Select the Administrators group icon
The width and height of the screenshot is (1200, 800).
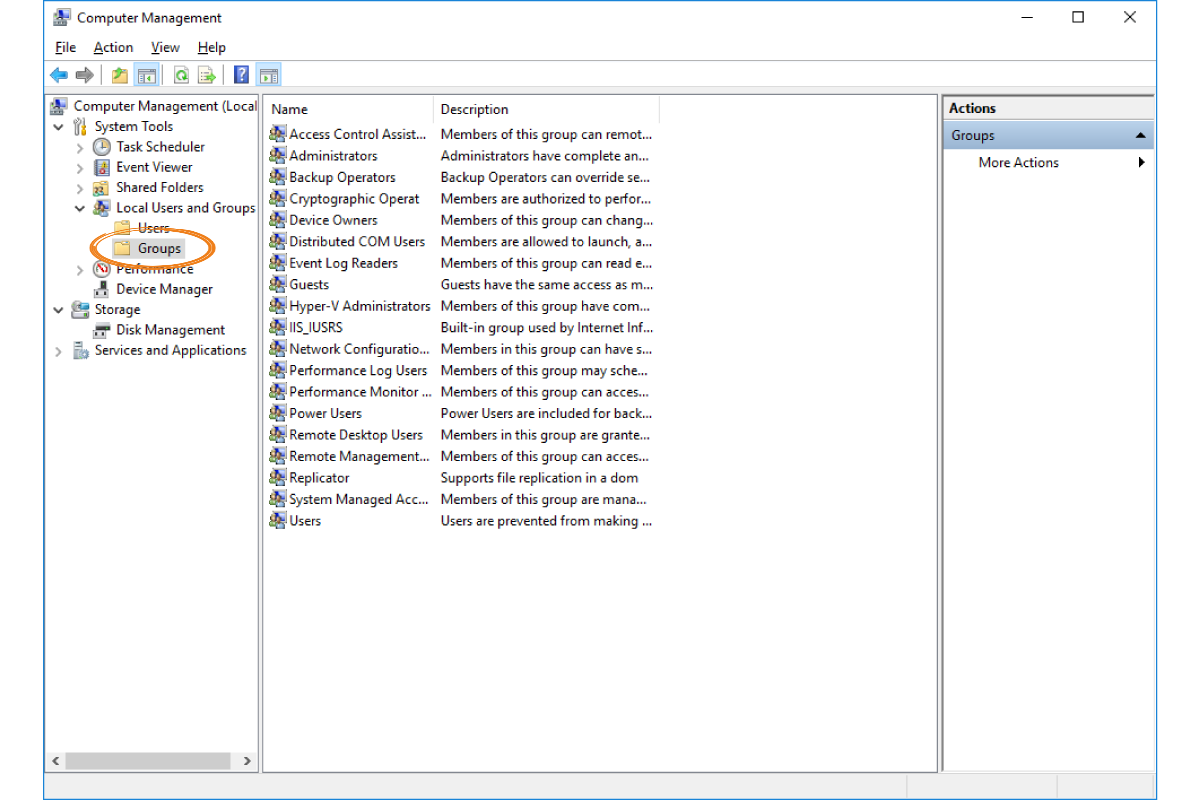click(278, 156)
